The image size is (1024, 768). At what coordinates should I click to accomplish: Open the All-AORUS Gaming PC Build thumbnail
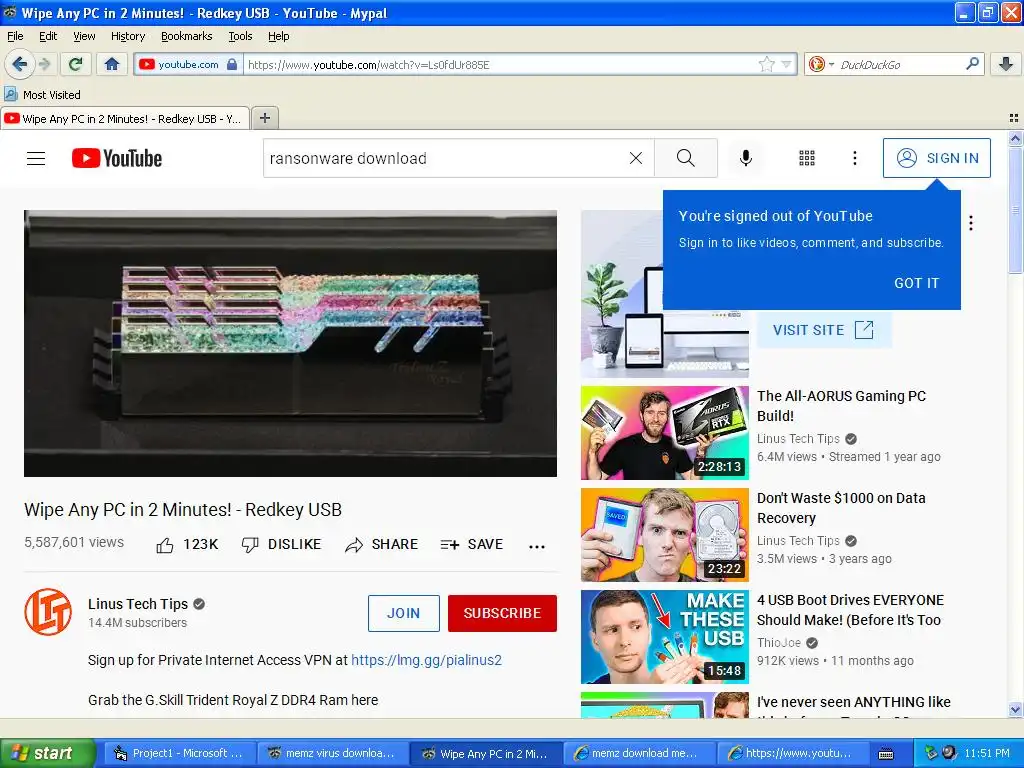click(x=665, y=433)
